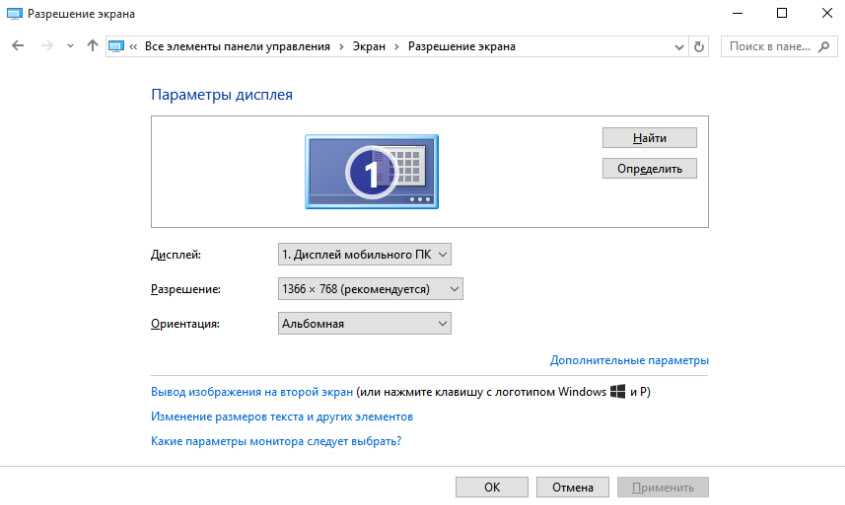Image resolution: width=845 pixels, height=505 pixels.
Task: Click the up one level arrow
Action: (x=93, y=46)
